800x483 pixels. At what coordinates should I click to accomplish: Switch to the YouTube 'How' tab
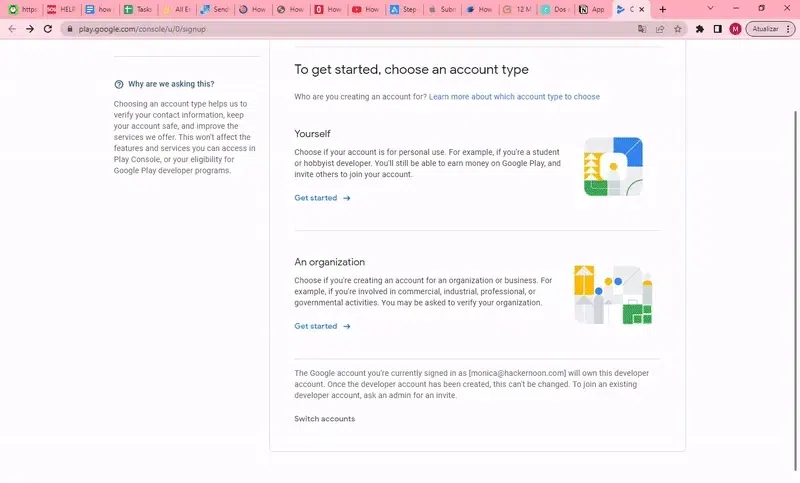[365, 9]
